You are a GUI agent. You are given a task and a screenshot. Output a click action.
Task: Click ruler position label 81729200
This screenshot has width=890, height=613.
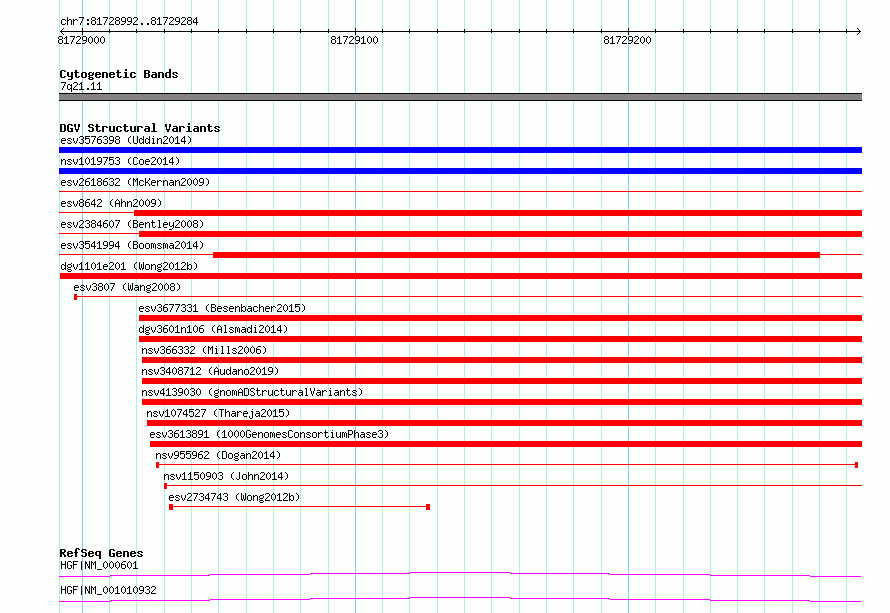pyautogui.click(x=627, y=40)
